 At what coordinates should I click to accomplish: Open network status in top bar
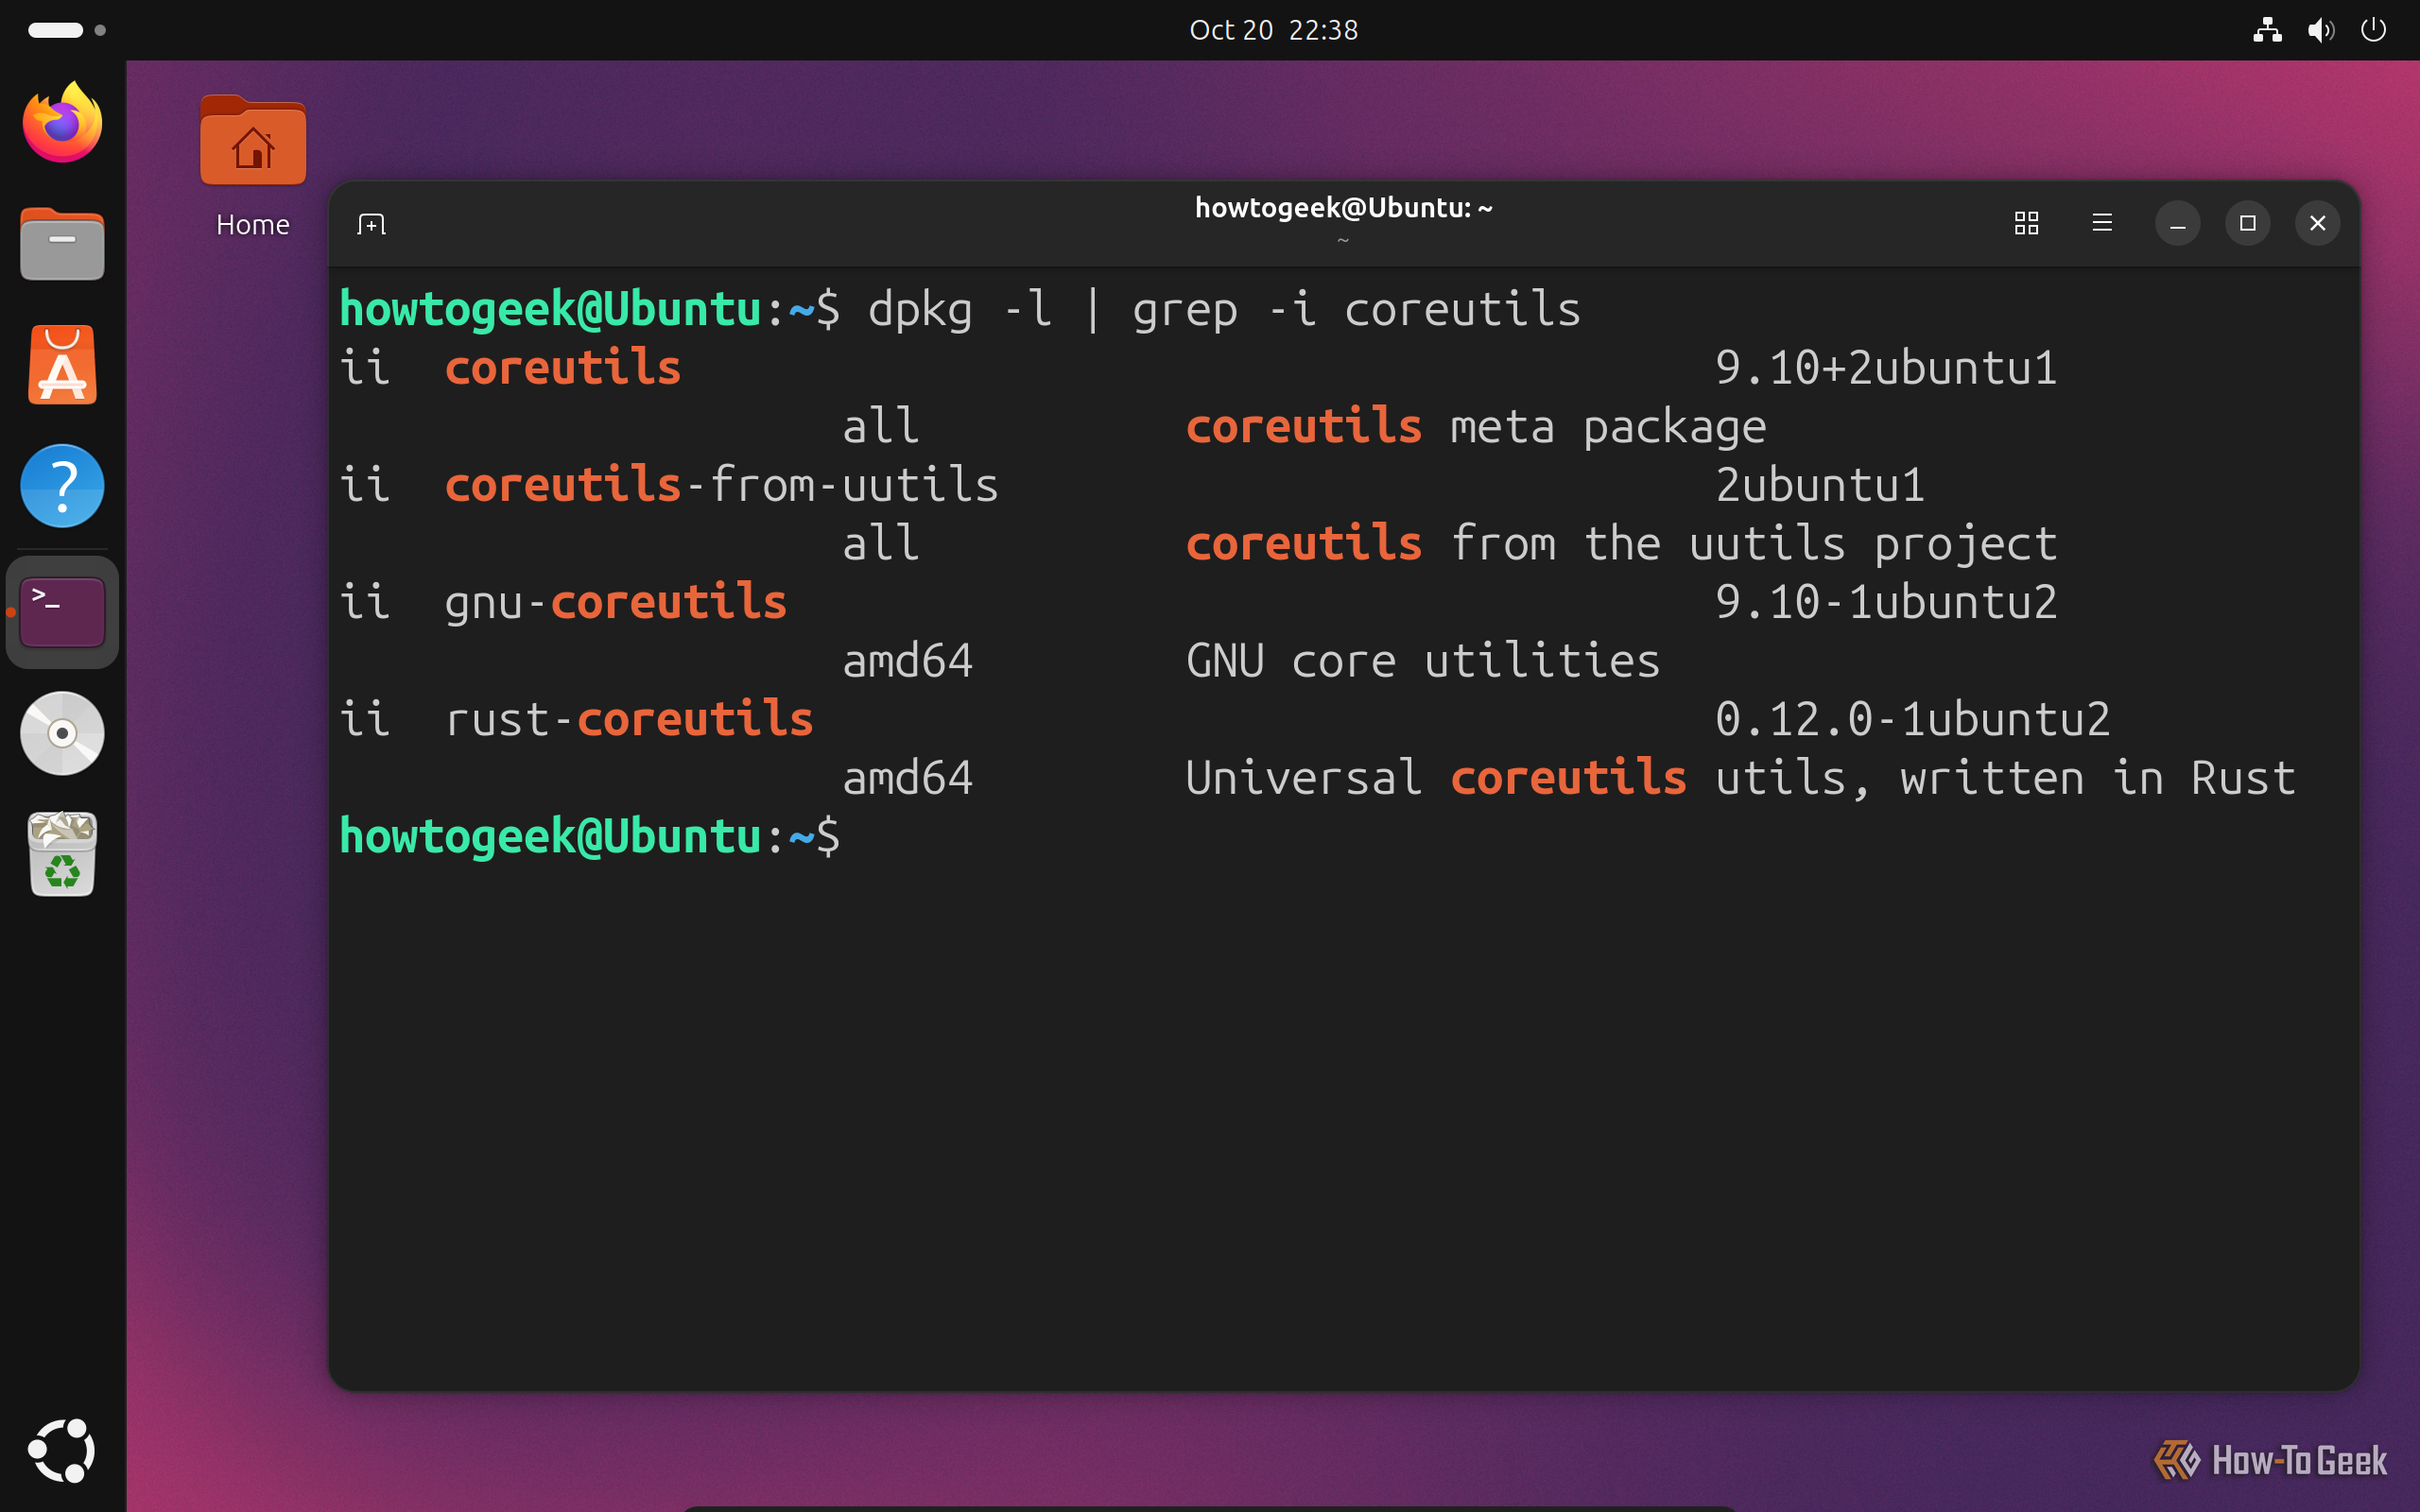point(2267,30)
